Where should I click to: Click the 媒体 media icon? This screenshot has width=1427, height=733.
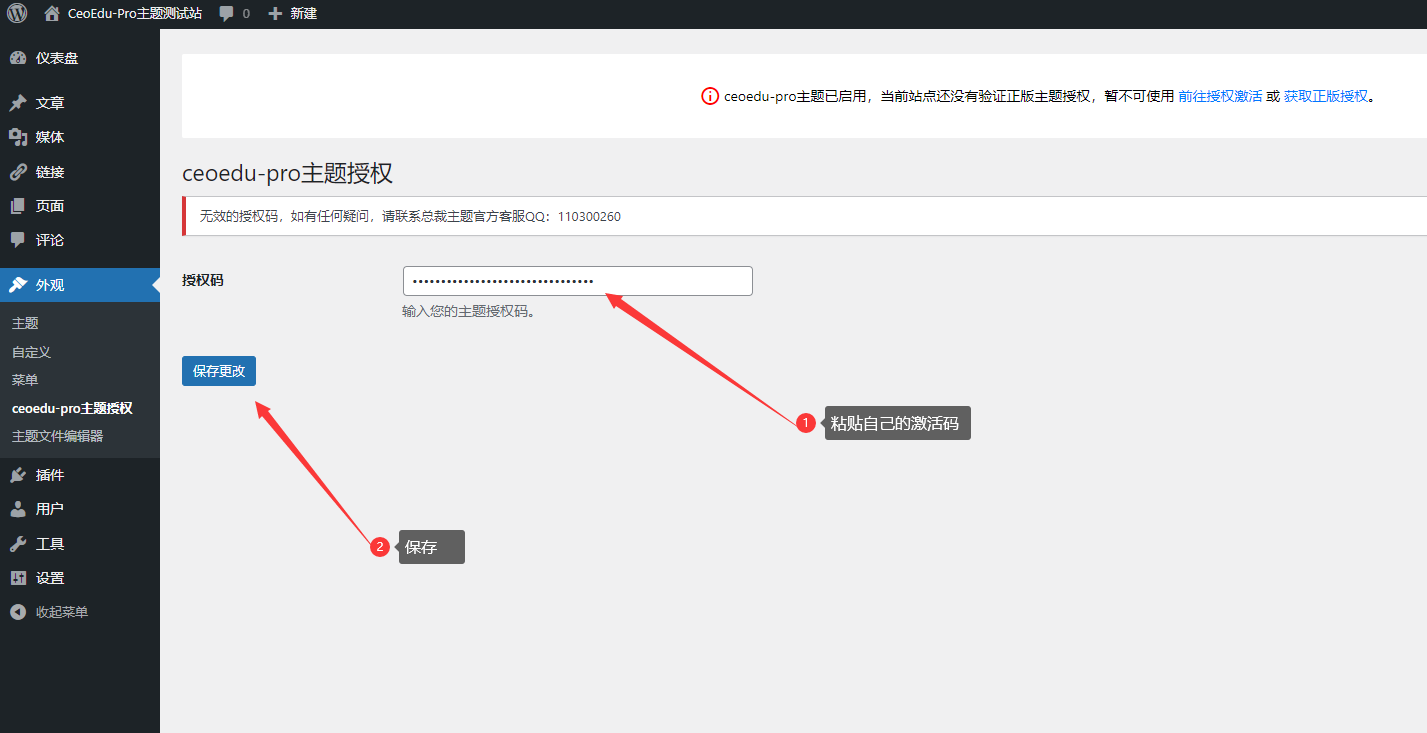tap(18, 137)
